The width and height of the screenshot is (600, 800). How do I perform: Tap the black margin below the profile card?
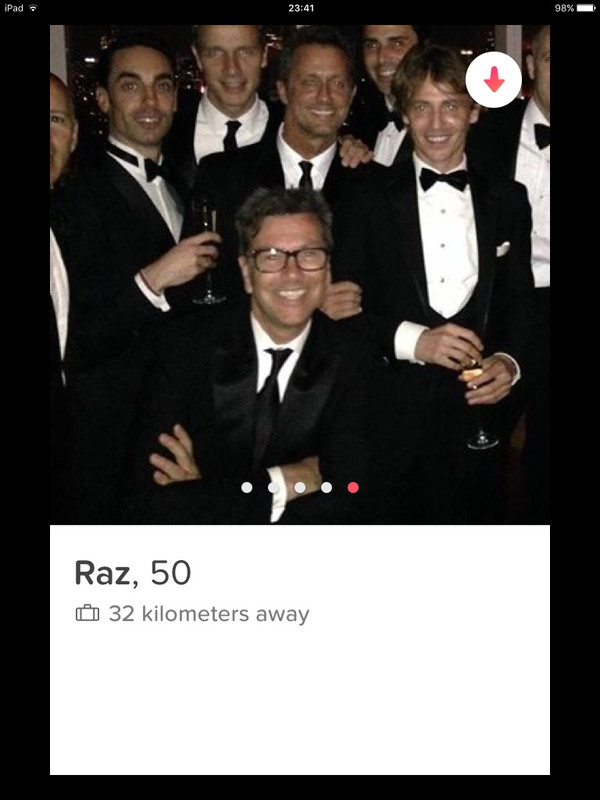tap(300, 787)
